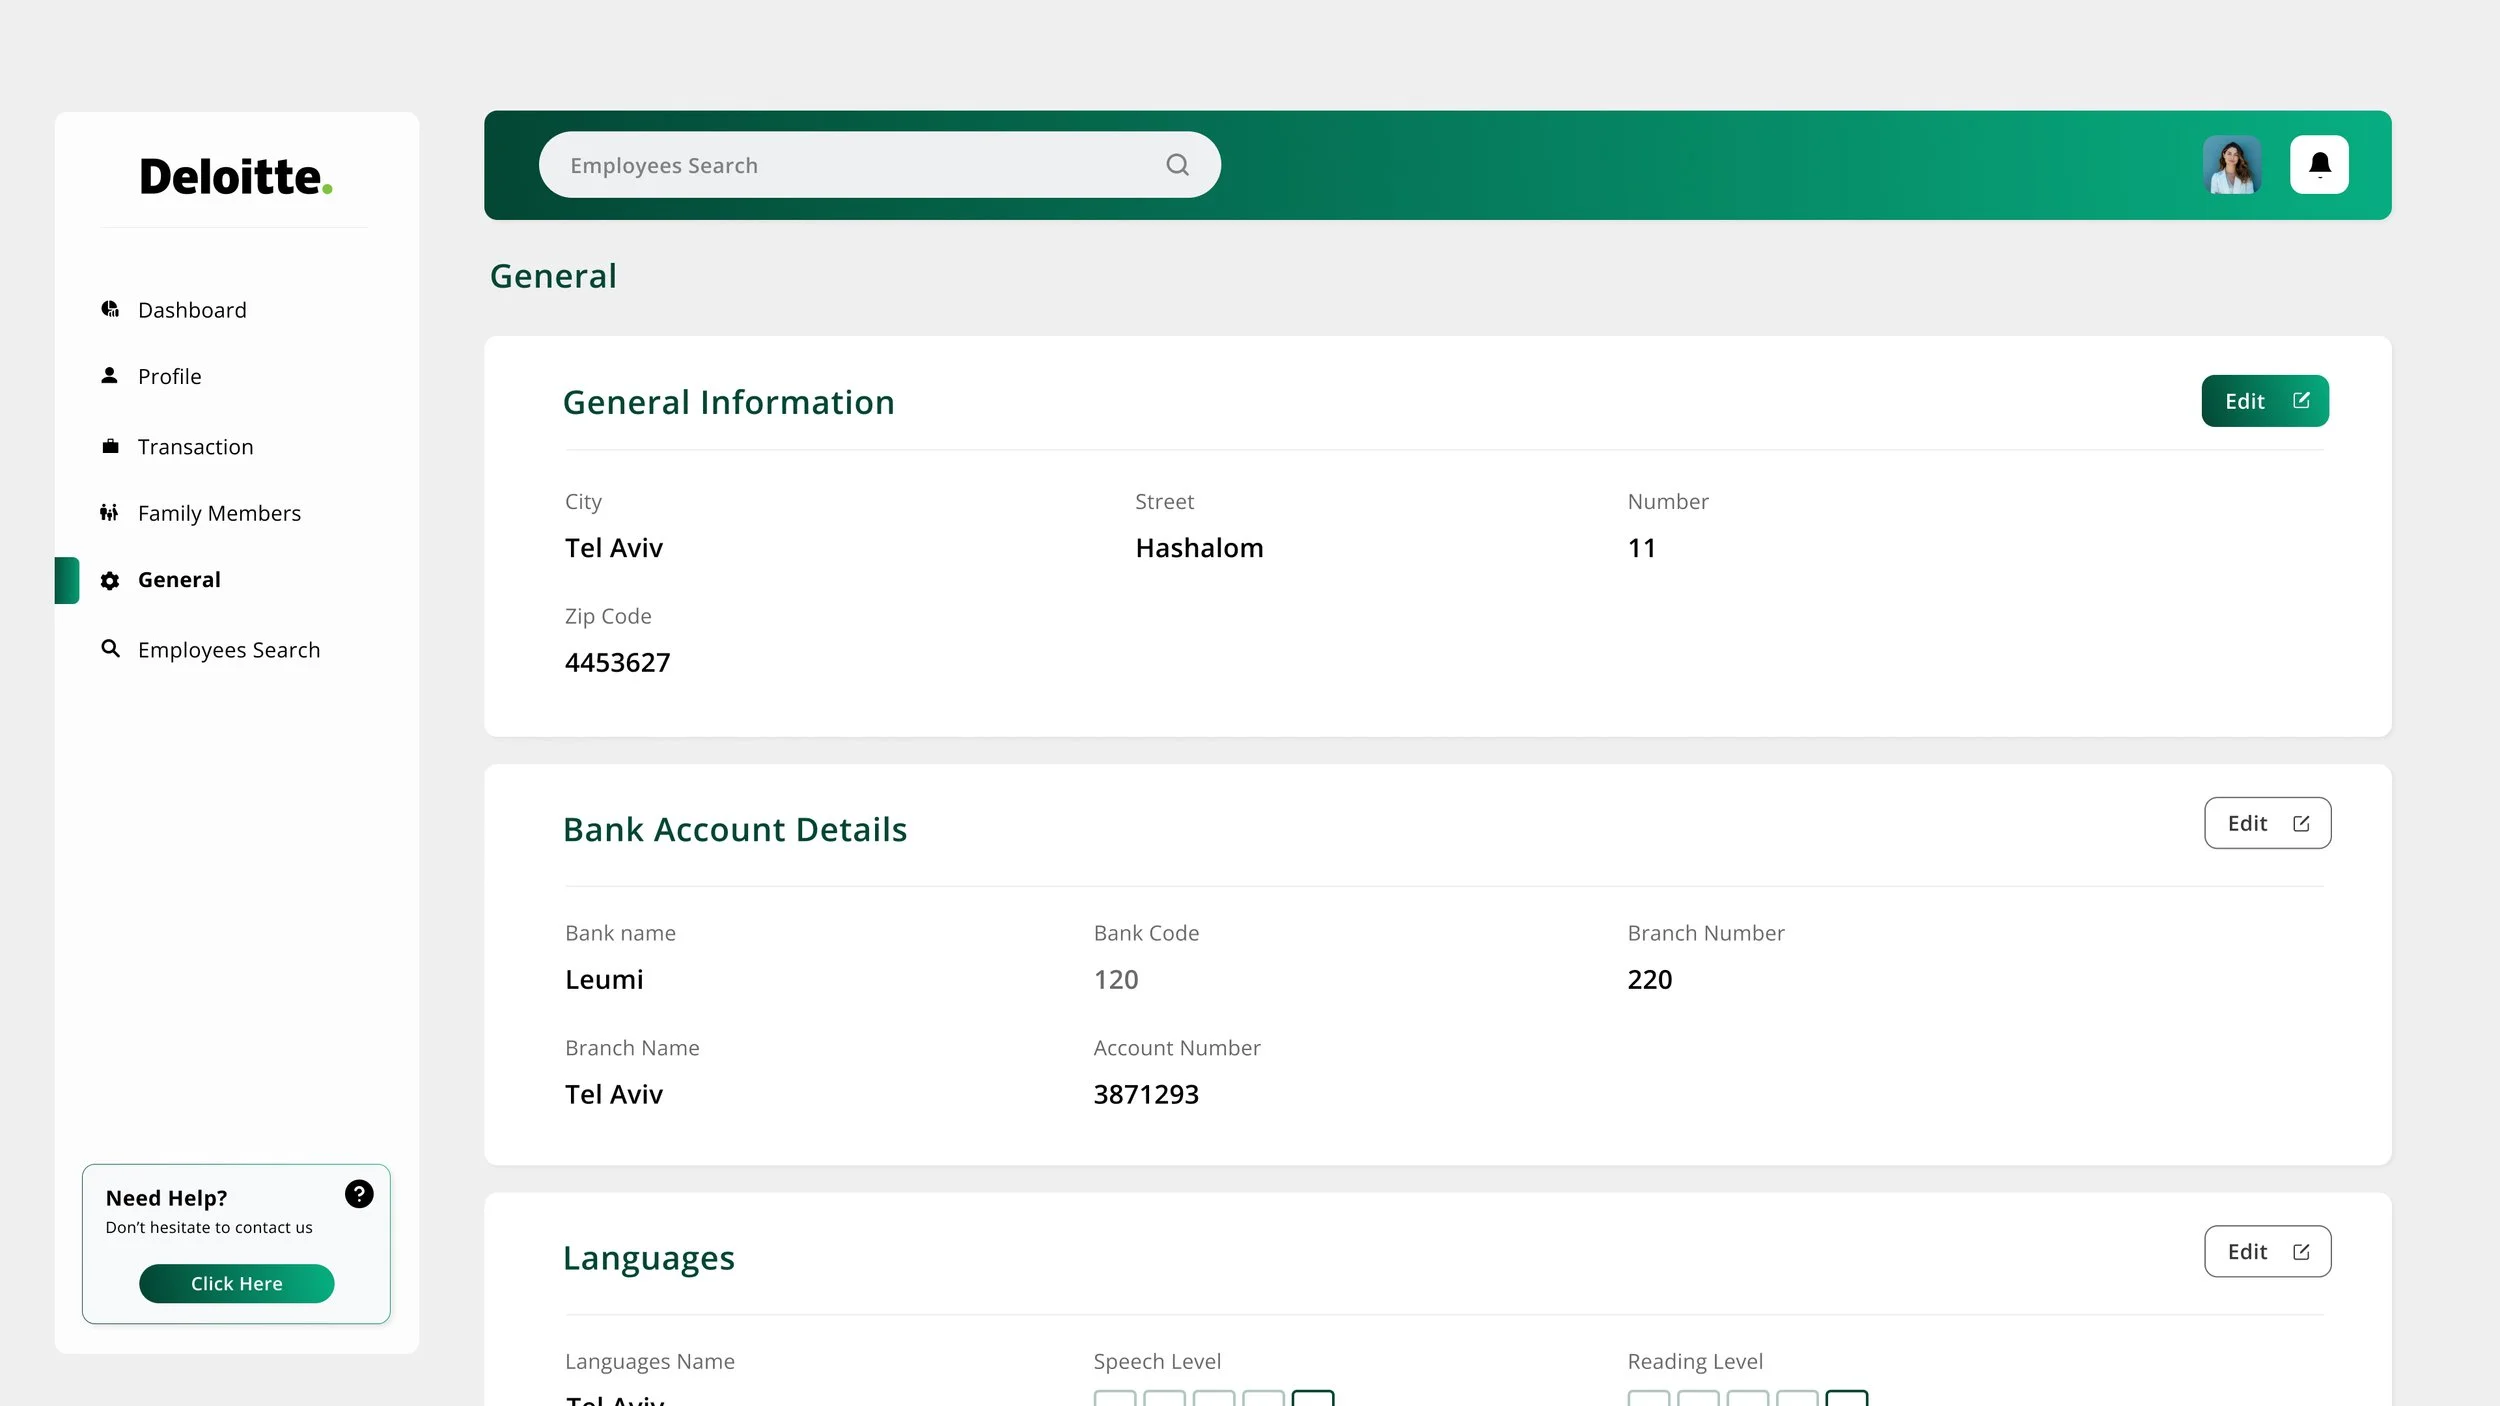Click the Dashboard pie-chart icon
The width and height of the screenshot is (2500, 1406).
110,309
